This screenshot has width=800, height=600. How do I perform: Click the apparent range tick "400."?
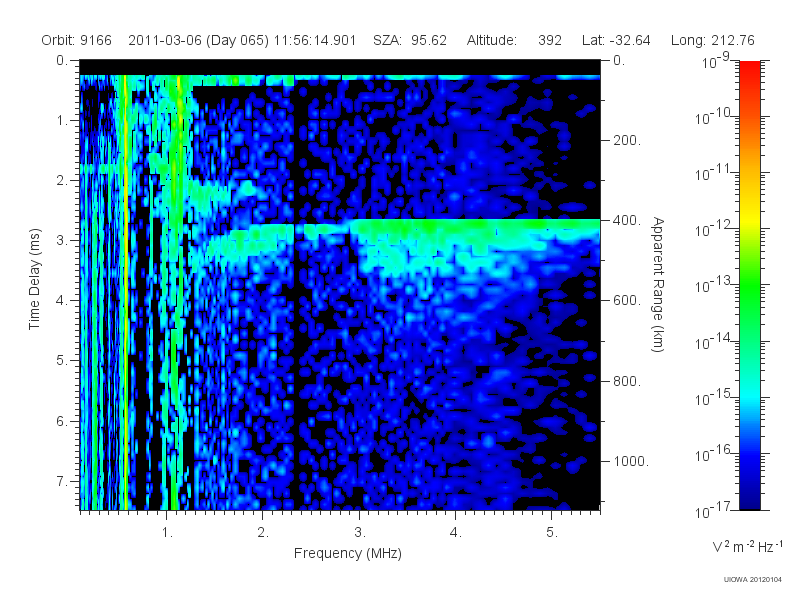(627, 220)
